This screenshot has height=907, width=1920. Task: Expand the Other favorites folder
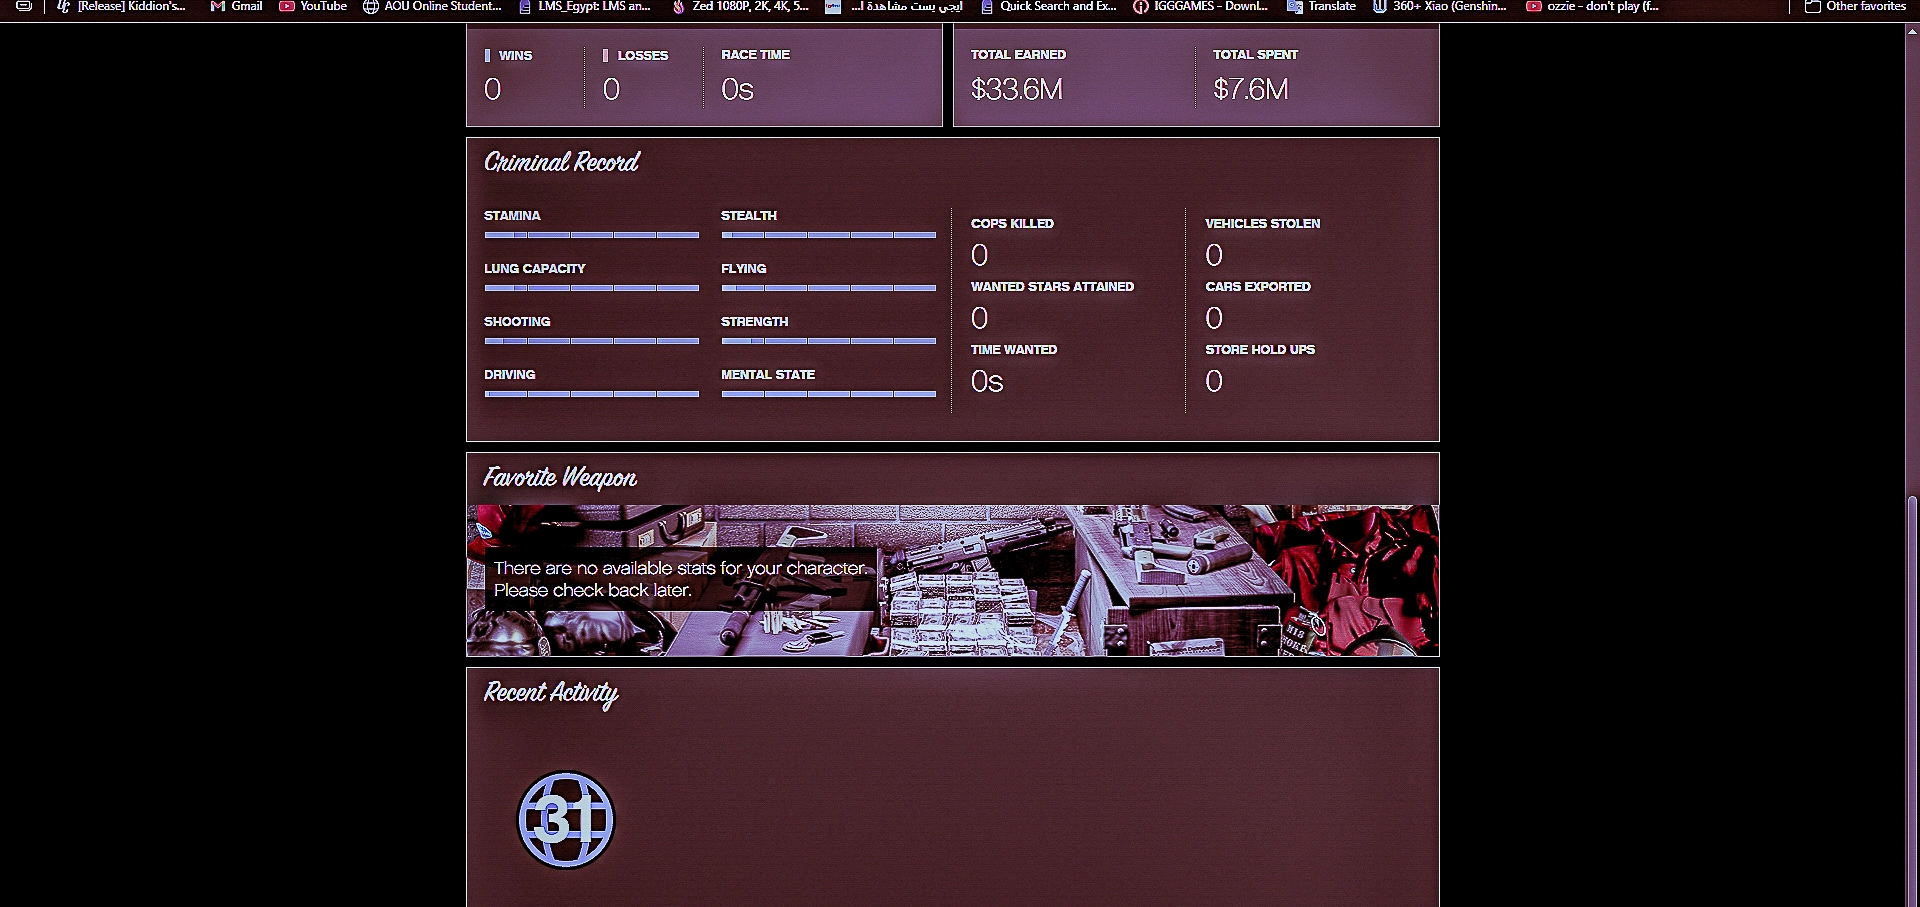coord(1855,6)
